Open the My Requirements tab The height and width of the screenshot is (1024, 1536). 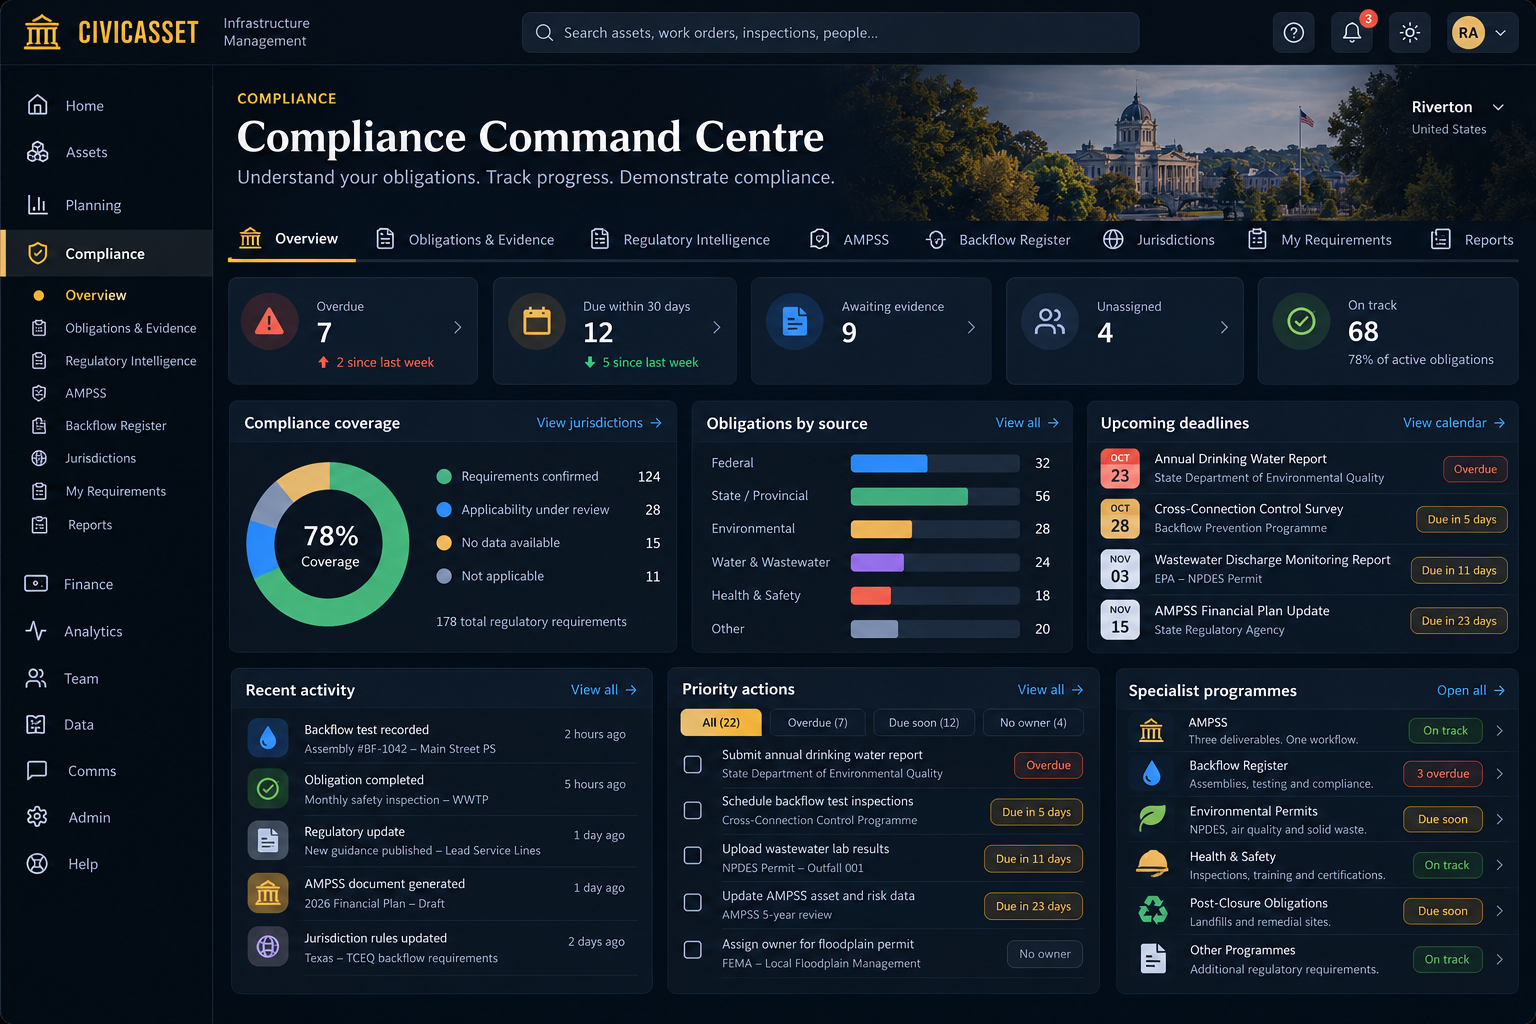click(1320, 240)
